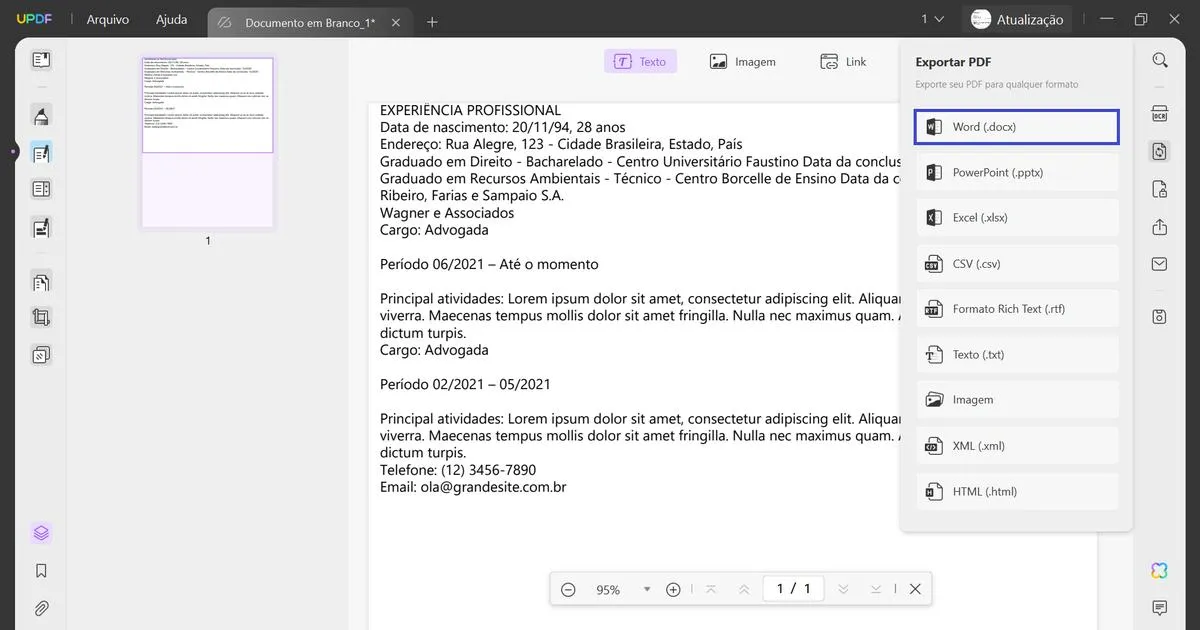Open the Search tool
Image resolution: width=1200 pixels, height=630 pixels.
click(x=1158, y=59)
